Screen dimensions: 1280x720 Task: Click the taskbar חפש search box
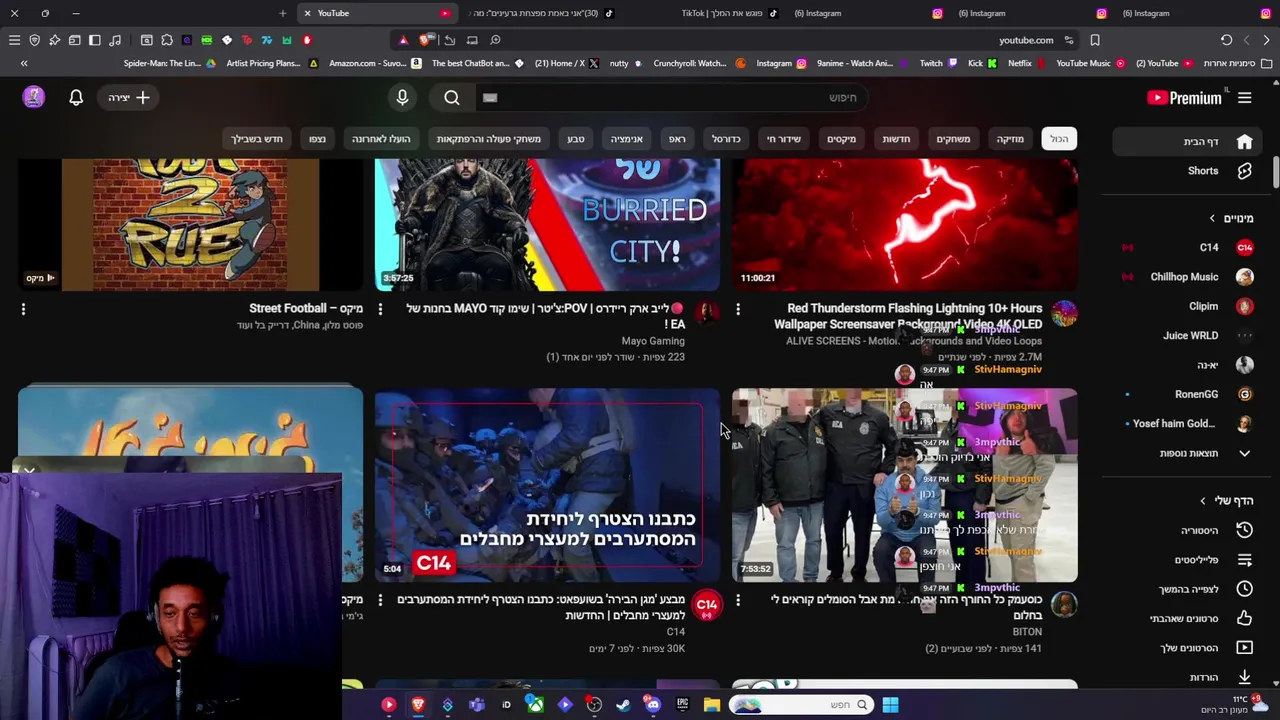pos(800,705)
